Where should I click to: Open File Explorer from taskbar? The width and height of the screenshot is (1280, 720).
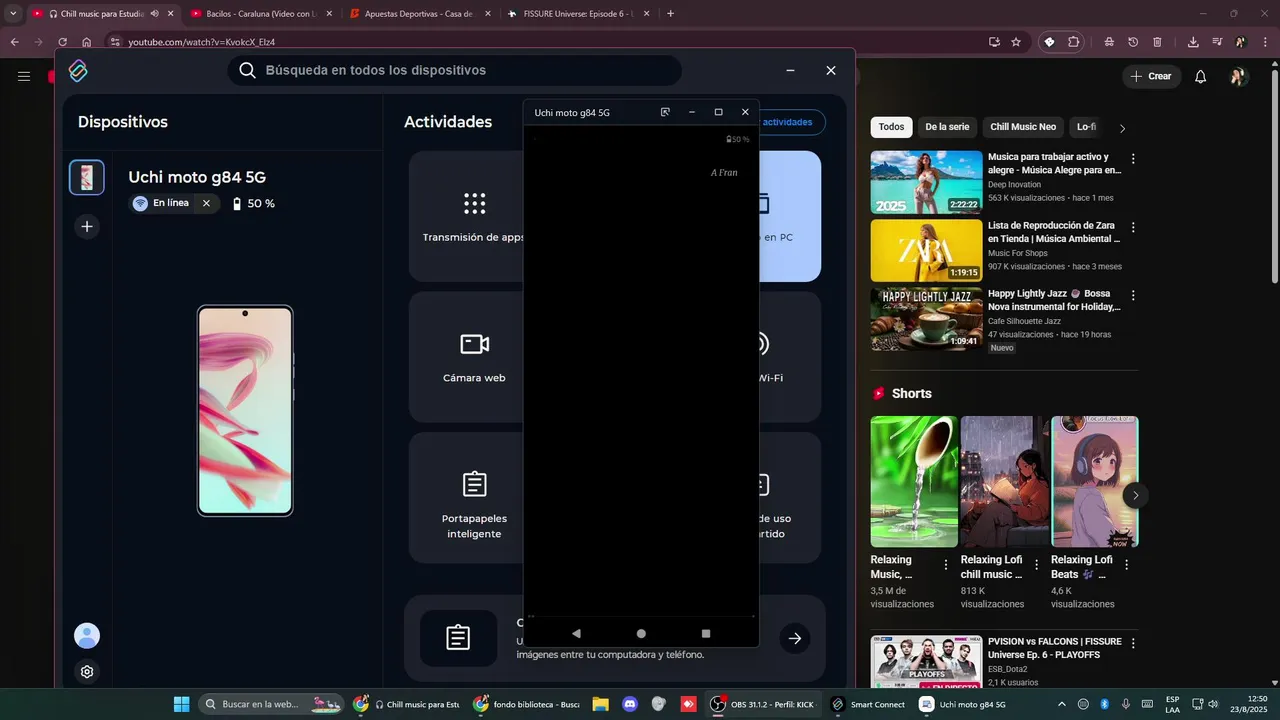(600, 704)
